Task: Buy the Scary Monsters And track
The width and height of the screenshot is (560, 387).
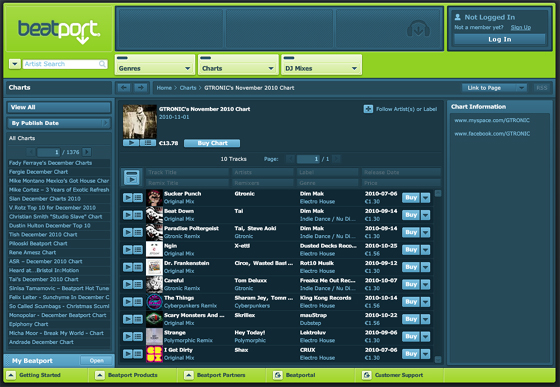Action: tap(411, 319)
